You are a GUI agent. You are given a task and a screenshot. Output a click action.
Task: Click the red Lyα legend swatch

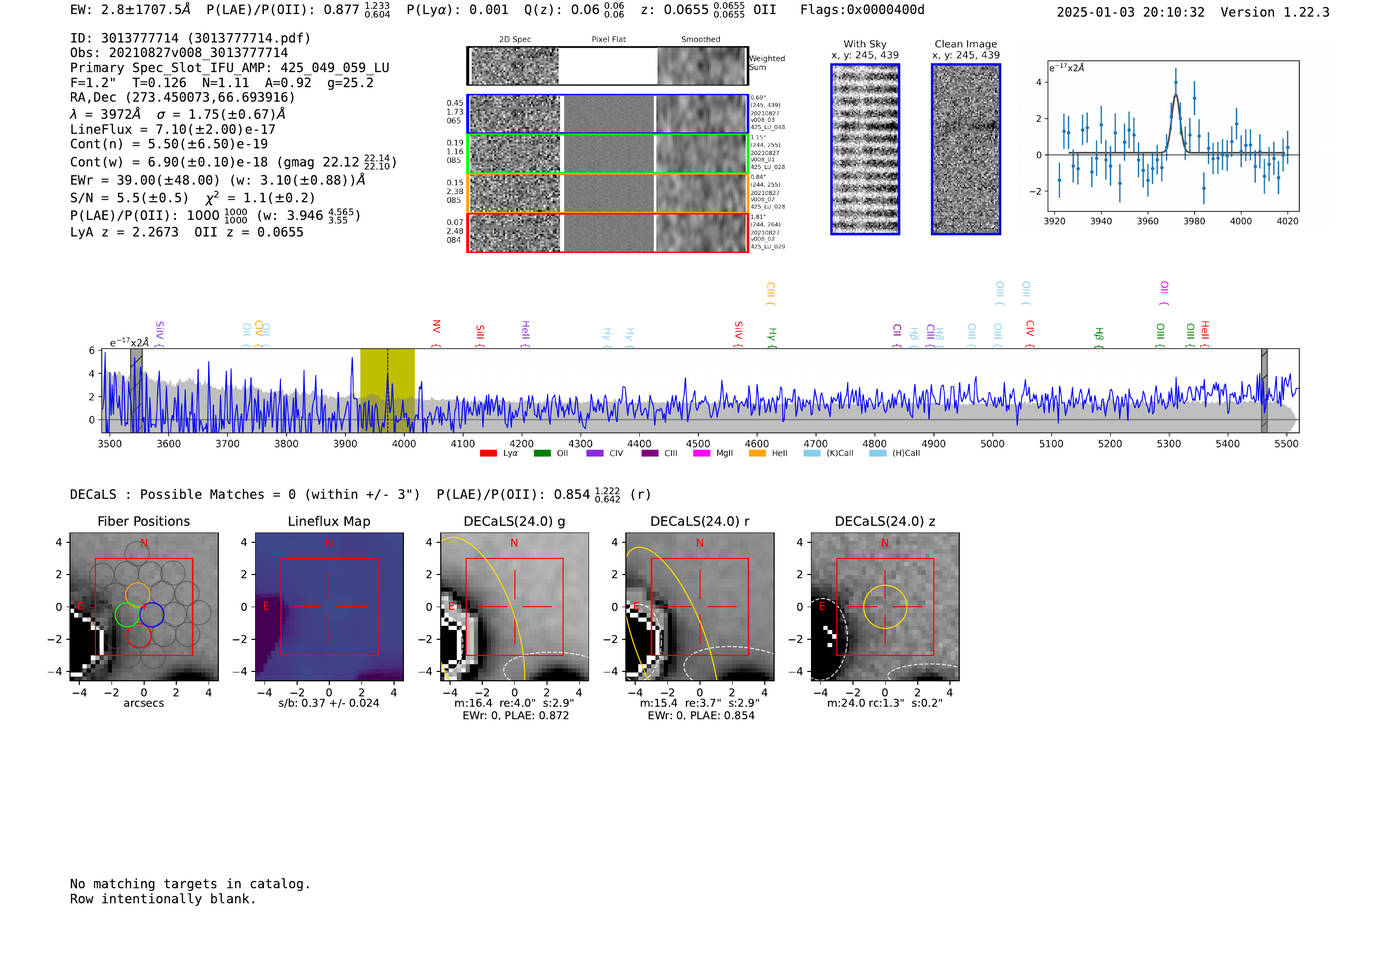point(488,453)
